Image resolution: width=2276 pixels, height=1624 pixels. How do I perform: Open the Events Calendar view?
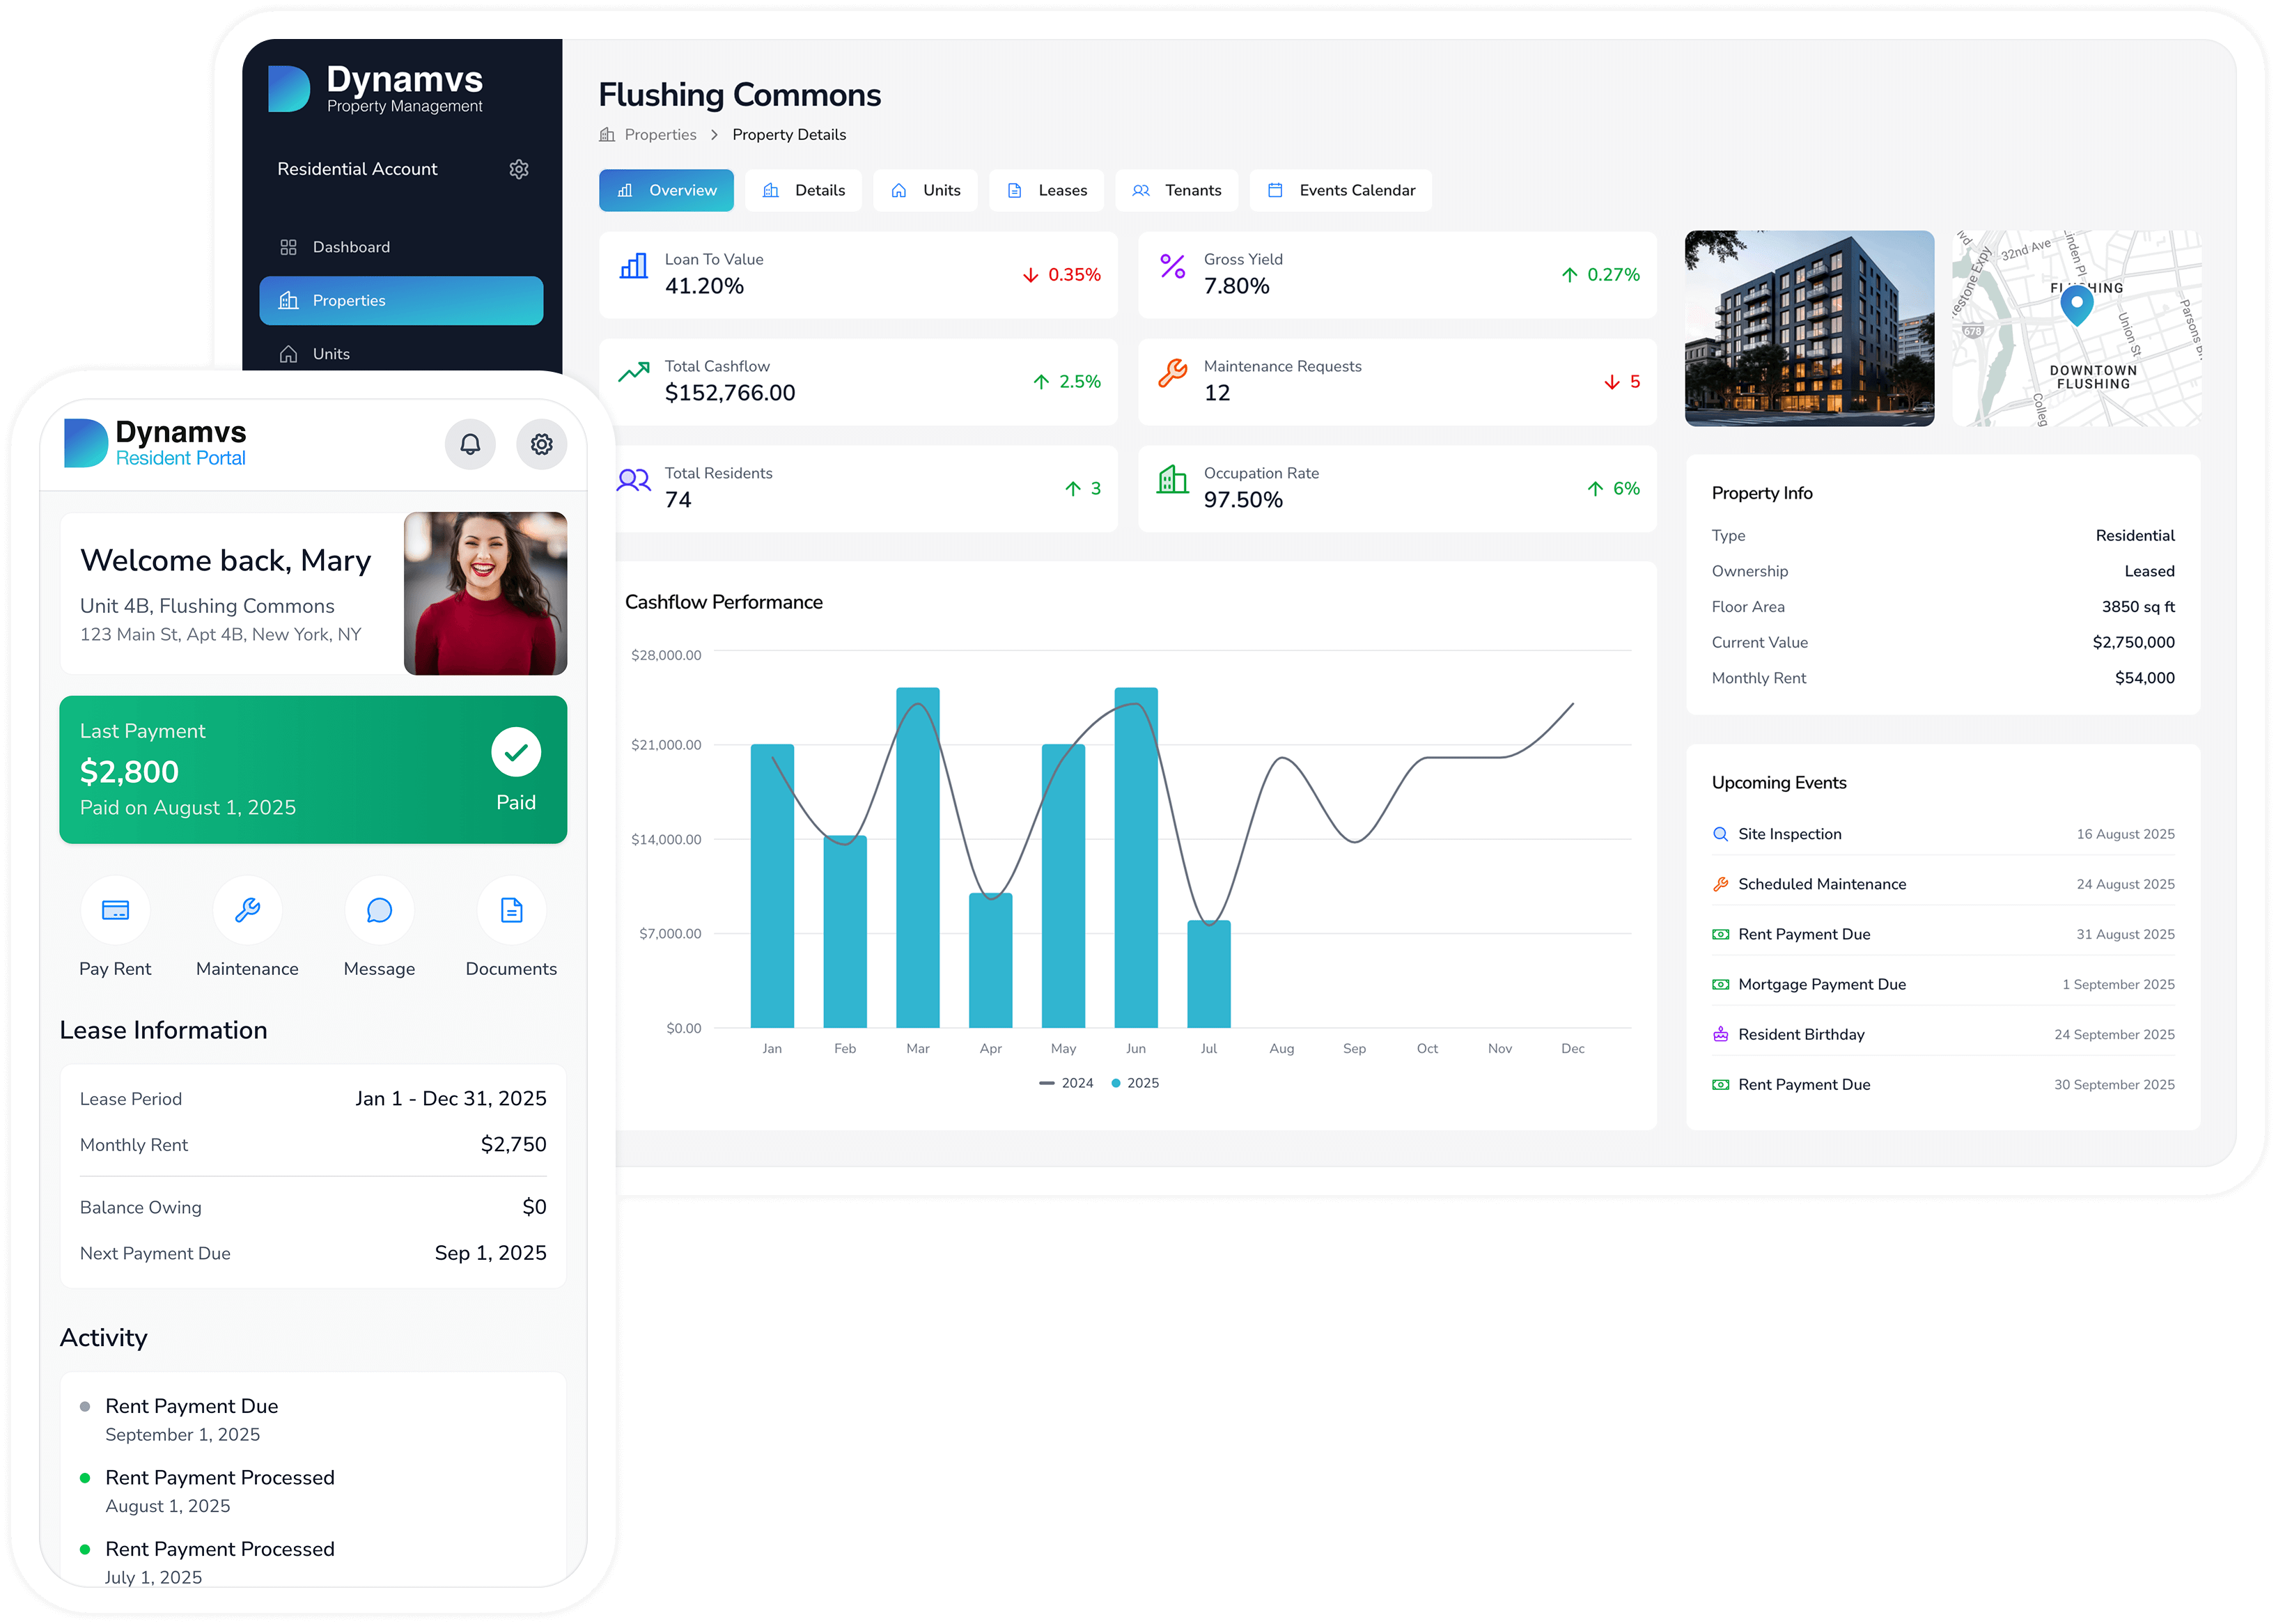coord(1340,190)
